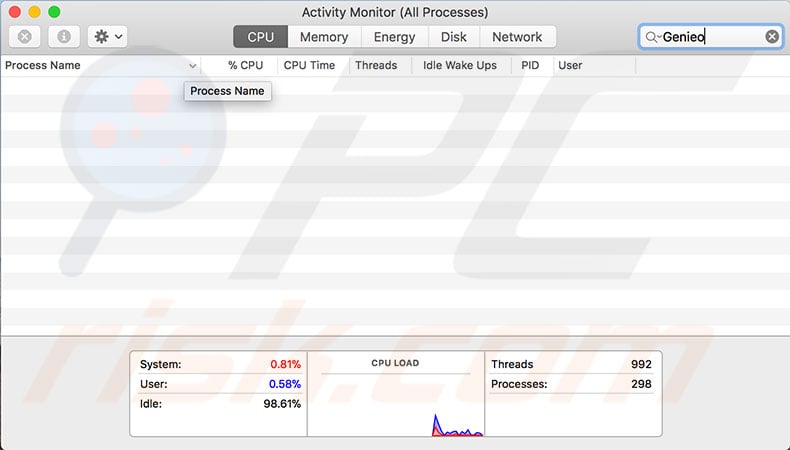
Task: Open the search magnifier options menu
Action: click(653, 37)
